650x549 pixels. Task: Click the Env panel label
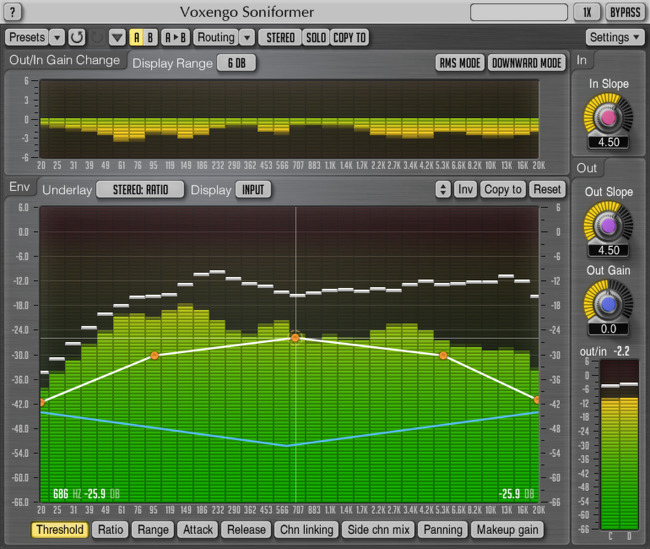19,187
